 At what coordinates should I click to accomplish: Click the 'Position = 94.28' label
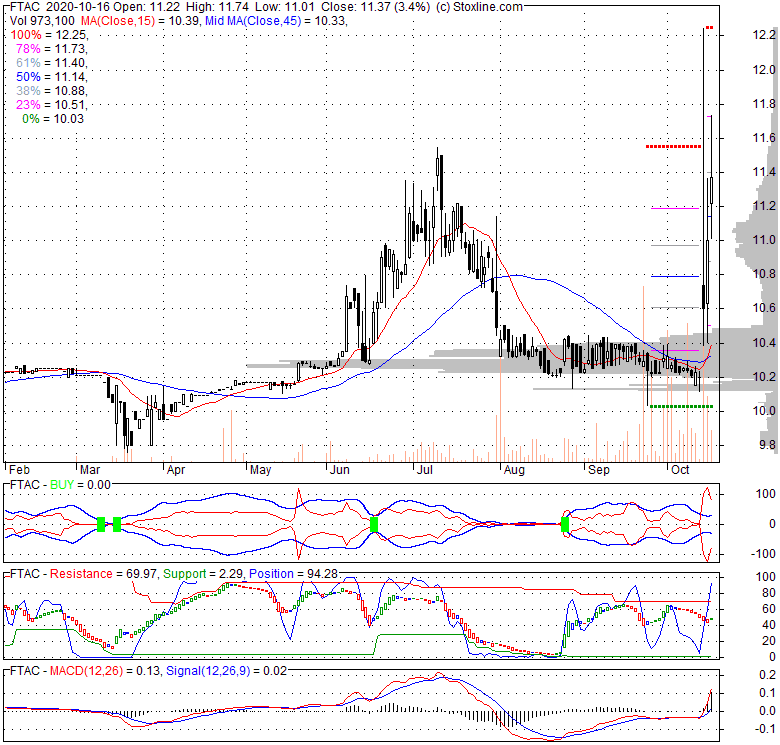pos(293,574)
